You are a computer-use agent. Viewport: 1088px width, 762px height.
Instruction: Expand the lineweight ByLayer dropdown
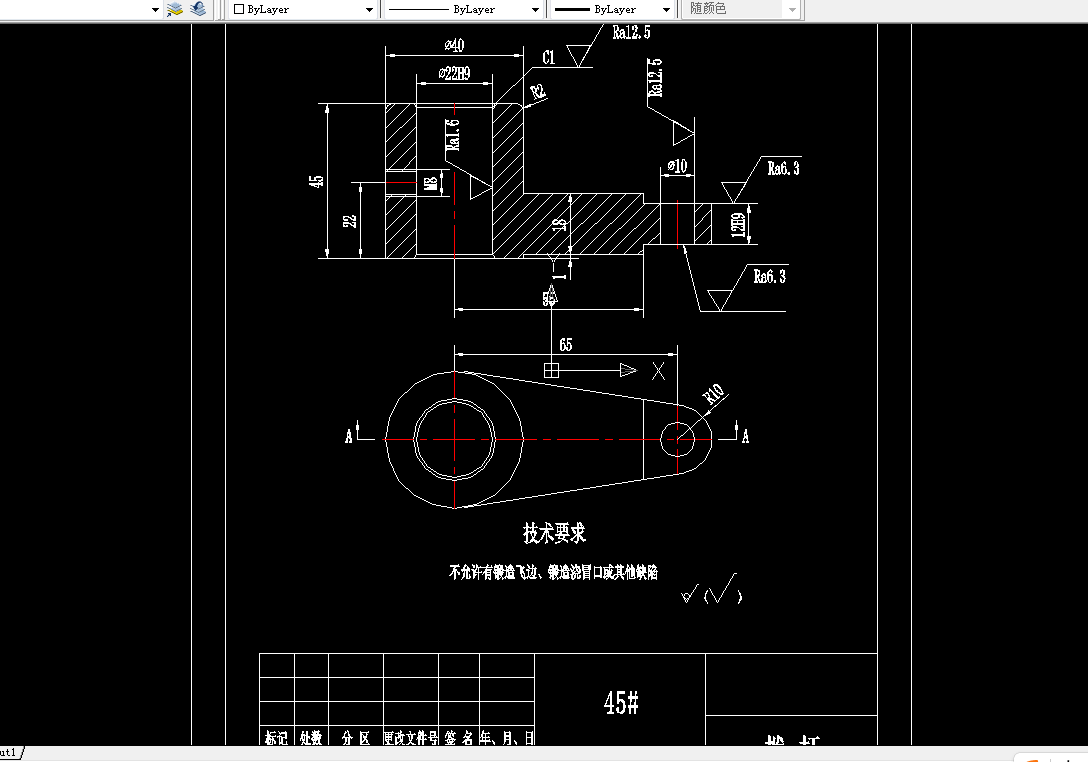(x=666, y=10)
